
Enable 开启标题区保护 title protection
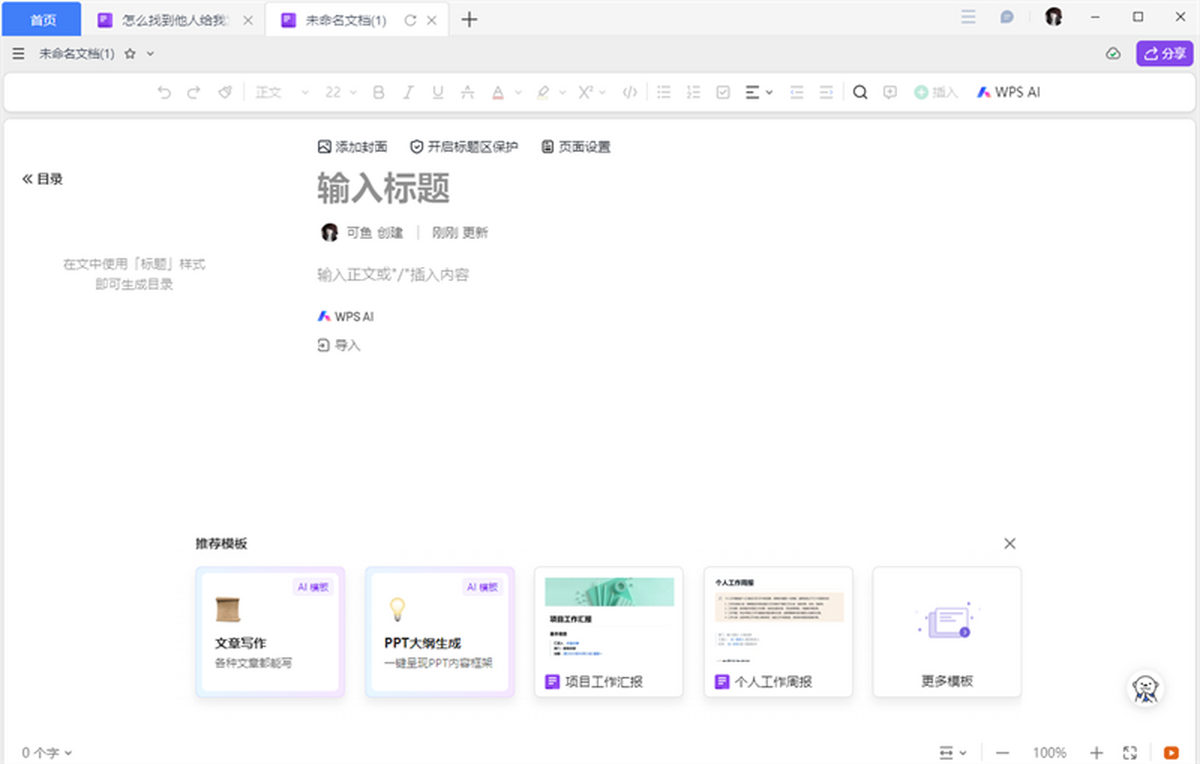tap(464, 147)
